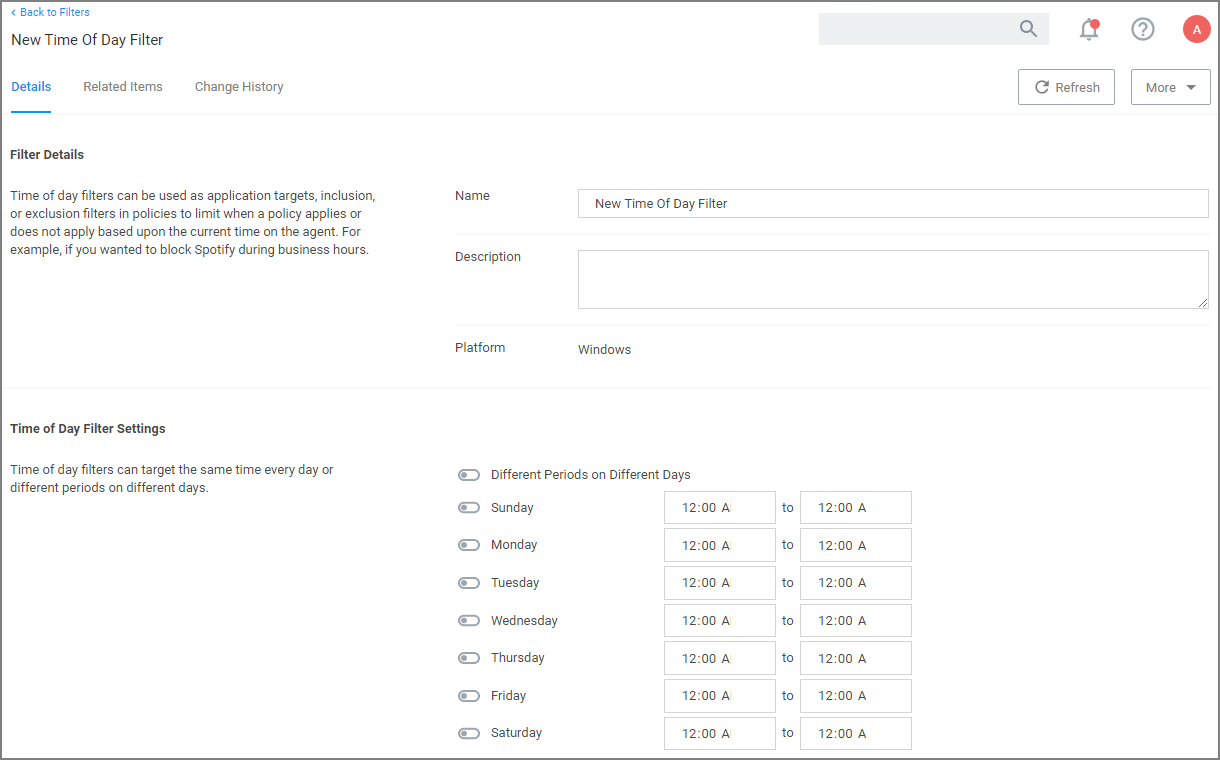Enable Different Periods on Different Days
The width and height of the screenshot is (1220, 760).
pyautogui.click(x=469, y=475)
